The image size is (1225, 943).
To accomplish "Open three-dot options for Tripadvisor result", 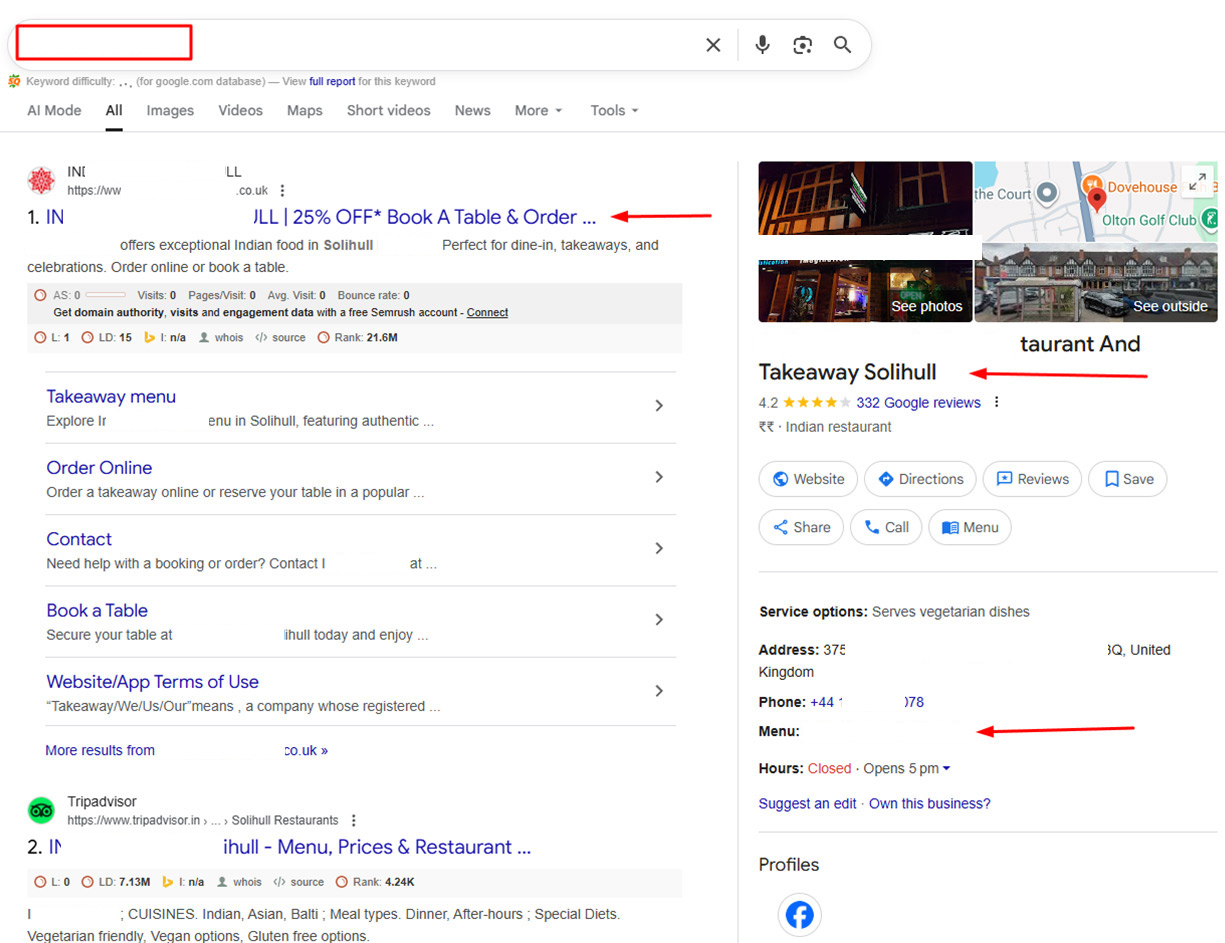I will pos(354,820).
